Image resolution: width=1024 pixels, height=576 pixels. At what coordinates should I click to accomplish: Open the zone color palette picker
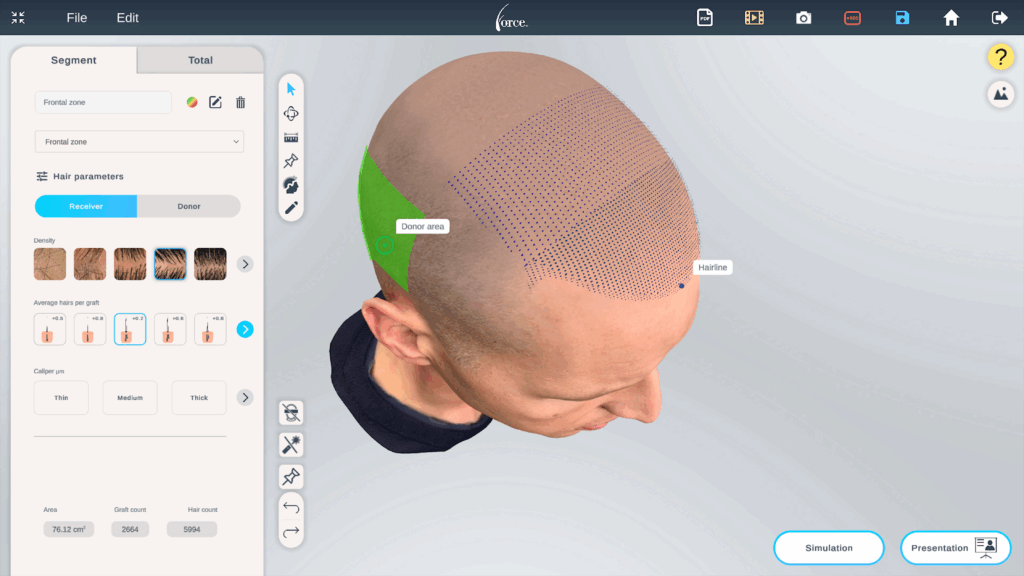click(192, 100)
